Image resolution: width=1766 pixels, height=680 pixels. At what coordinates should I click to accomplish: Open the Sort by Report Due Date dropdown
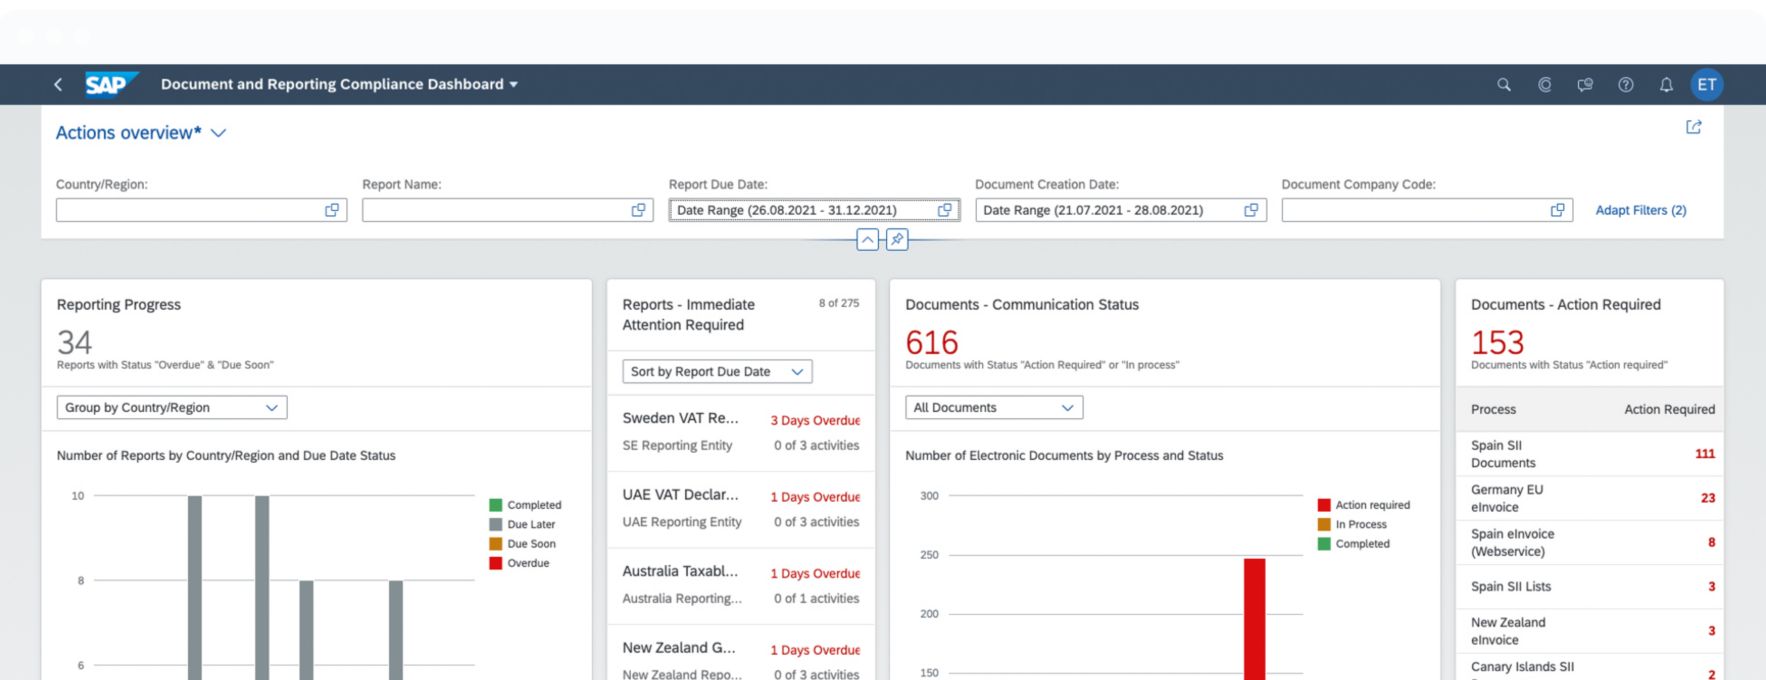pos(717,372)
